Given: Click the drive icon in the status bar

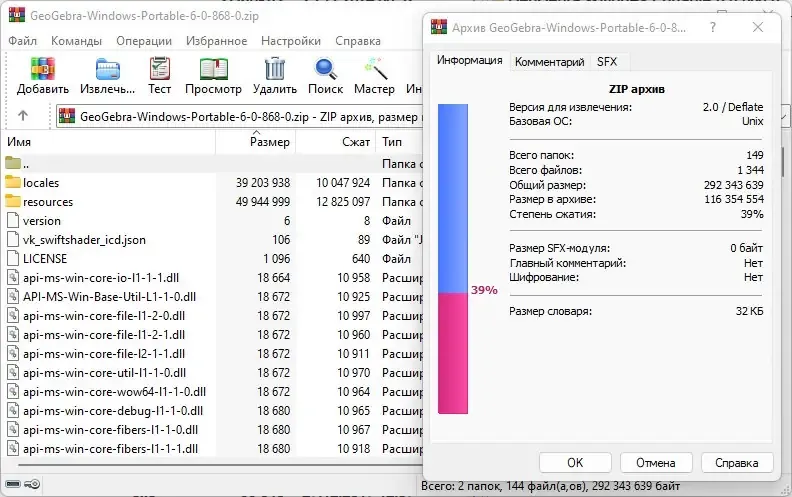Looking at the screenshot, I should pyautogui.click(x=13, y=484).
